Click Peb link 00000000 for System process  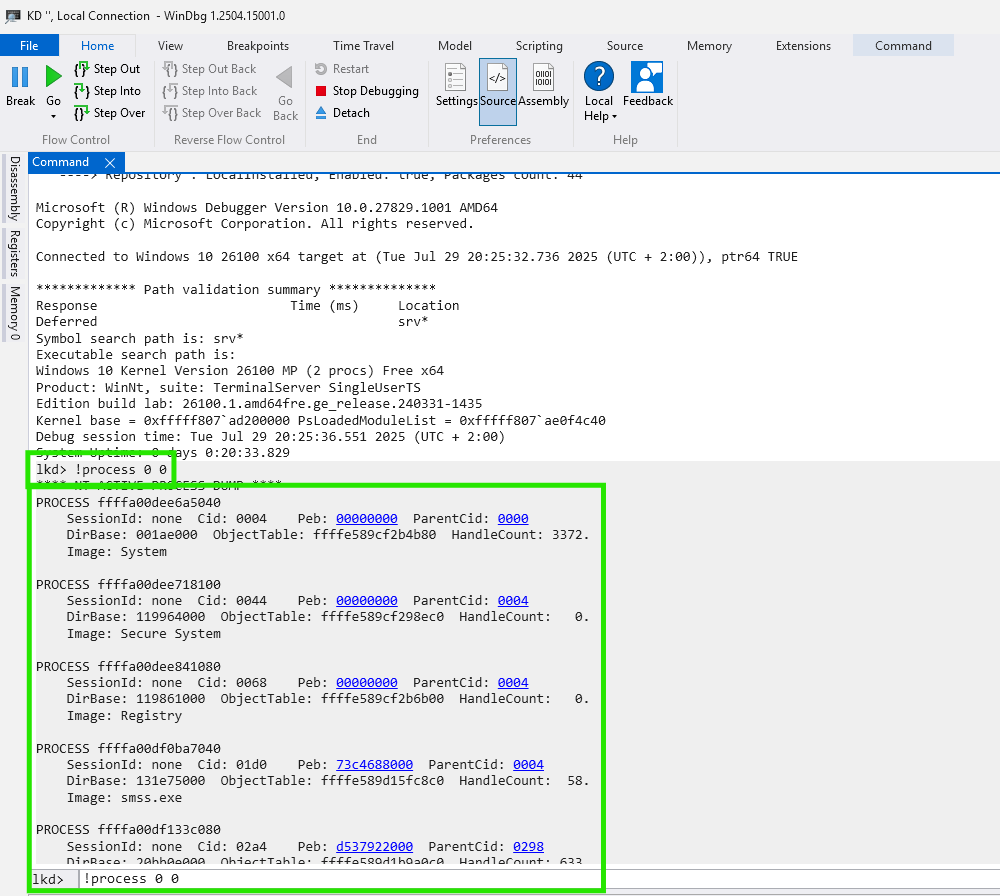[x=367, y=518]
